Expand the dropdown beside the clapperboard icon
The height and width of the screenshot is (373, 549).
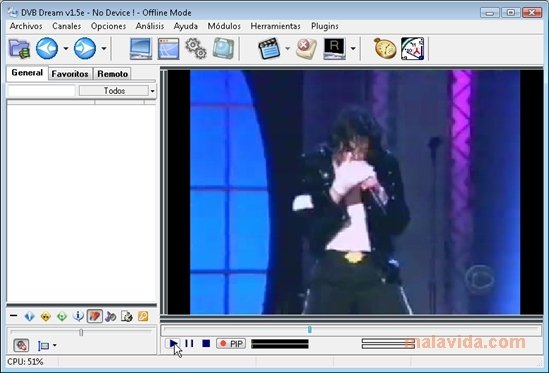tap(287, 48)
